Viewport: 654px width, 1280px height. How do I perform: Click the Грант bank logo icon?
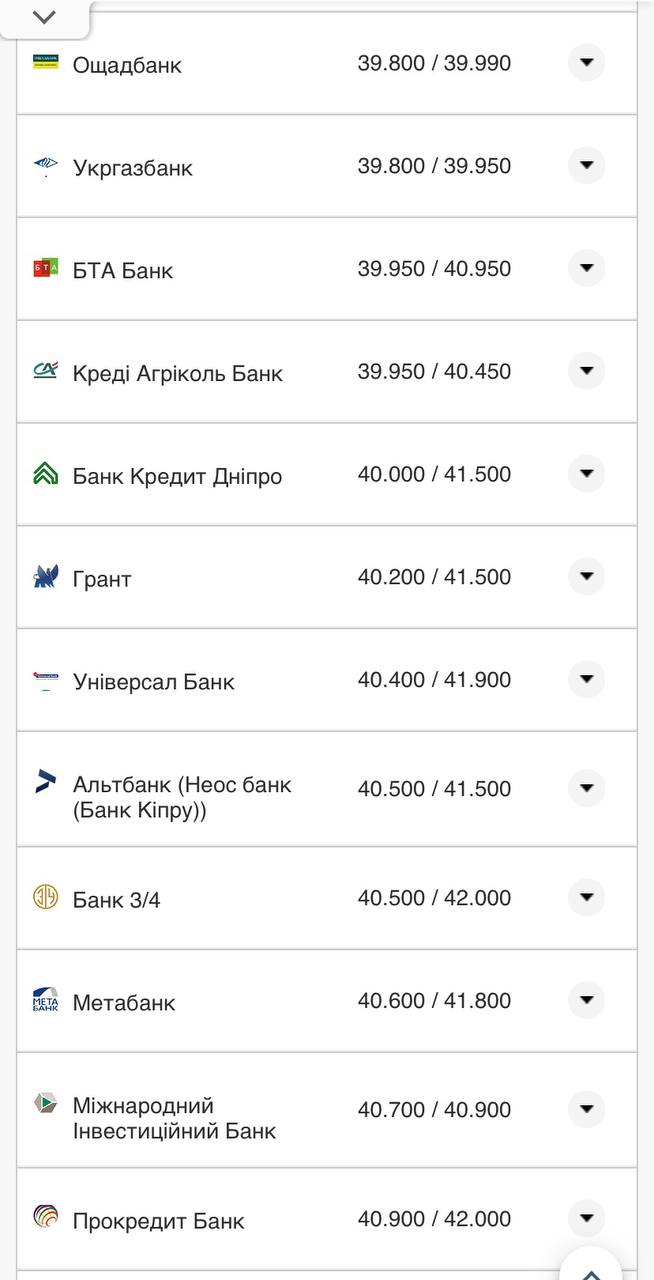(45, 577)
